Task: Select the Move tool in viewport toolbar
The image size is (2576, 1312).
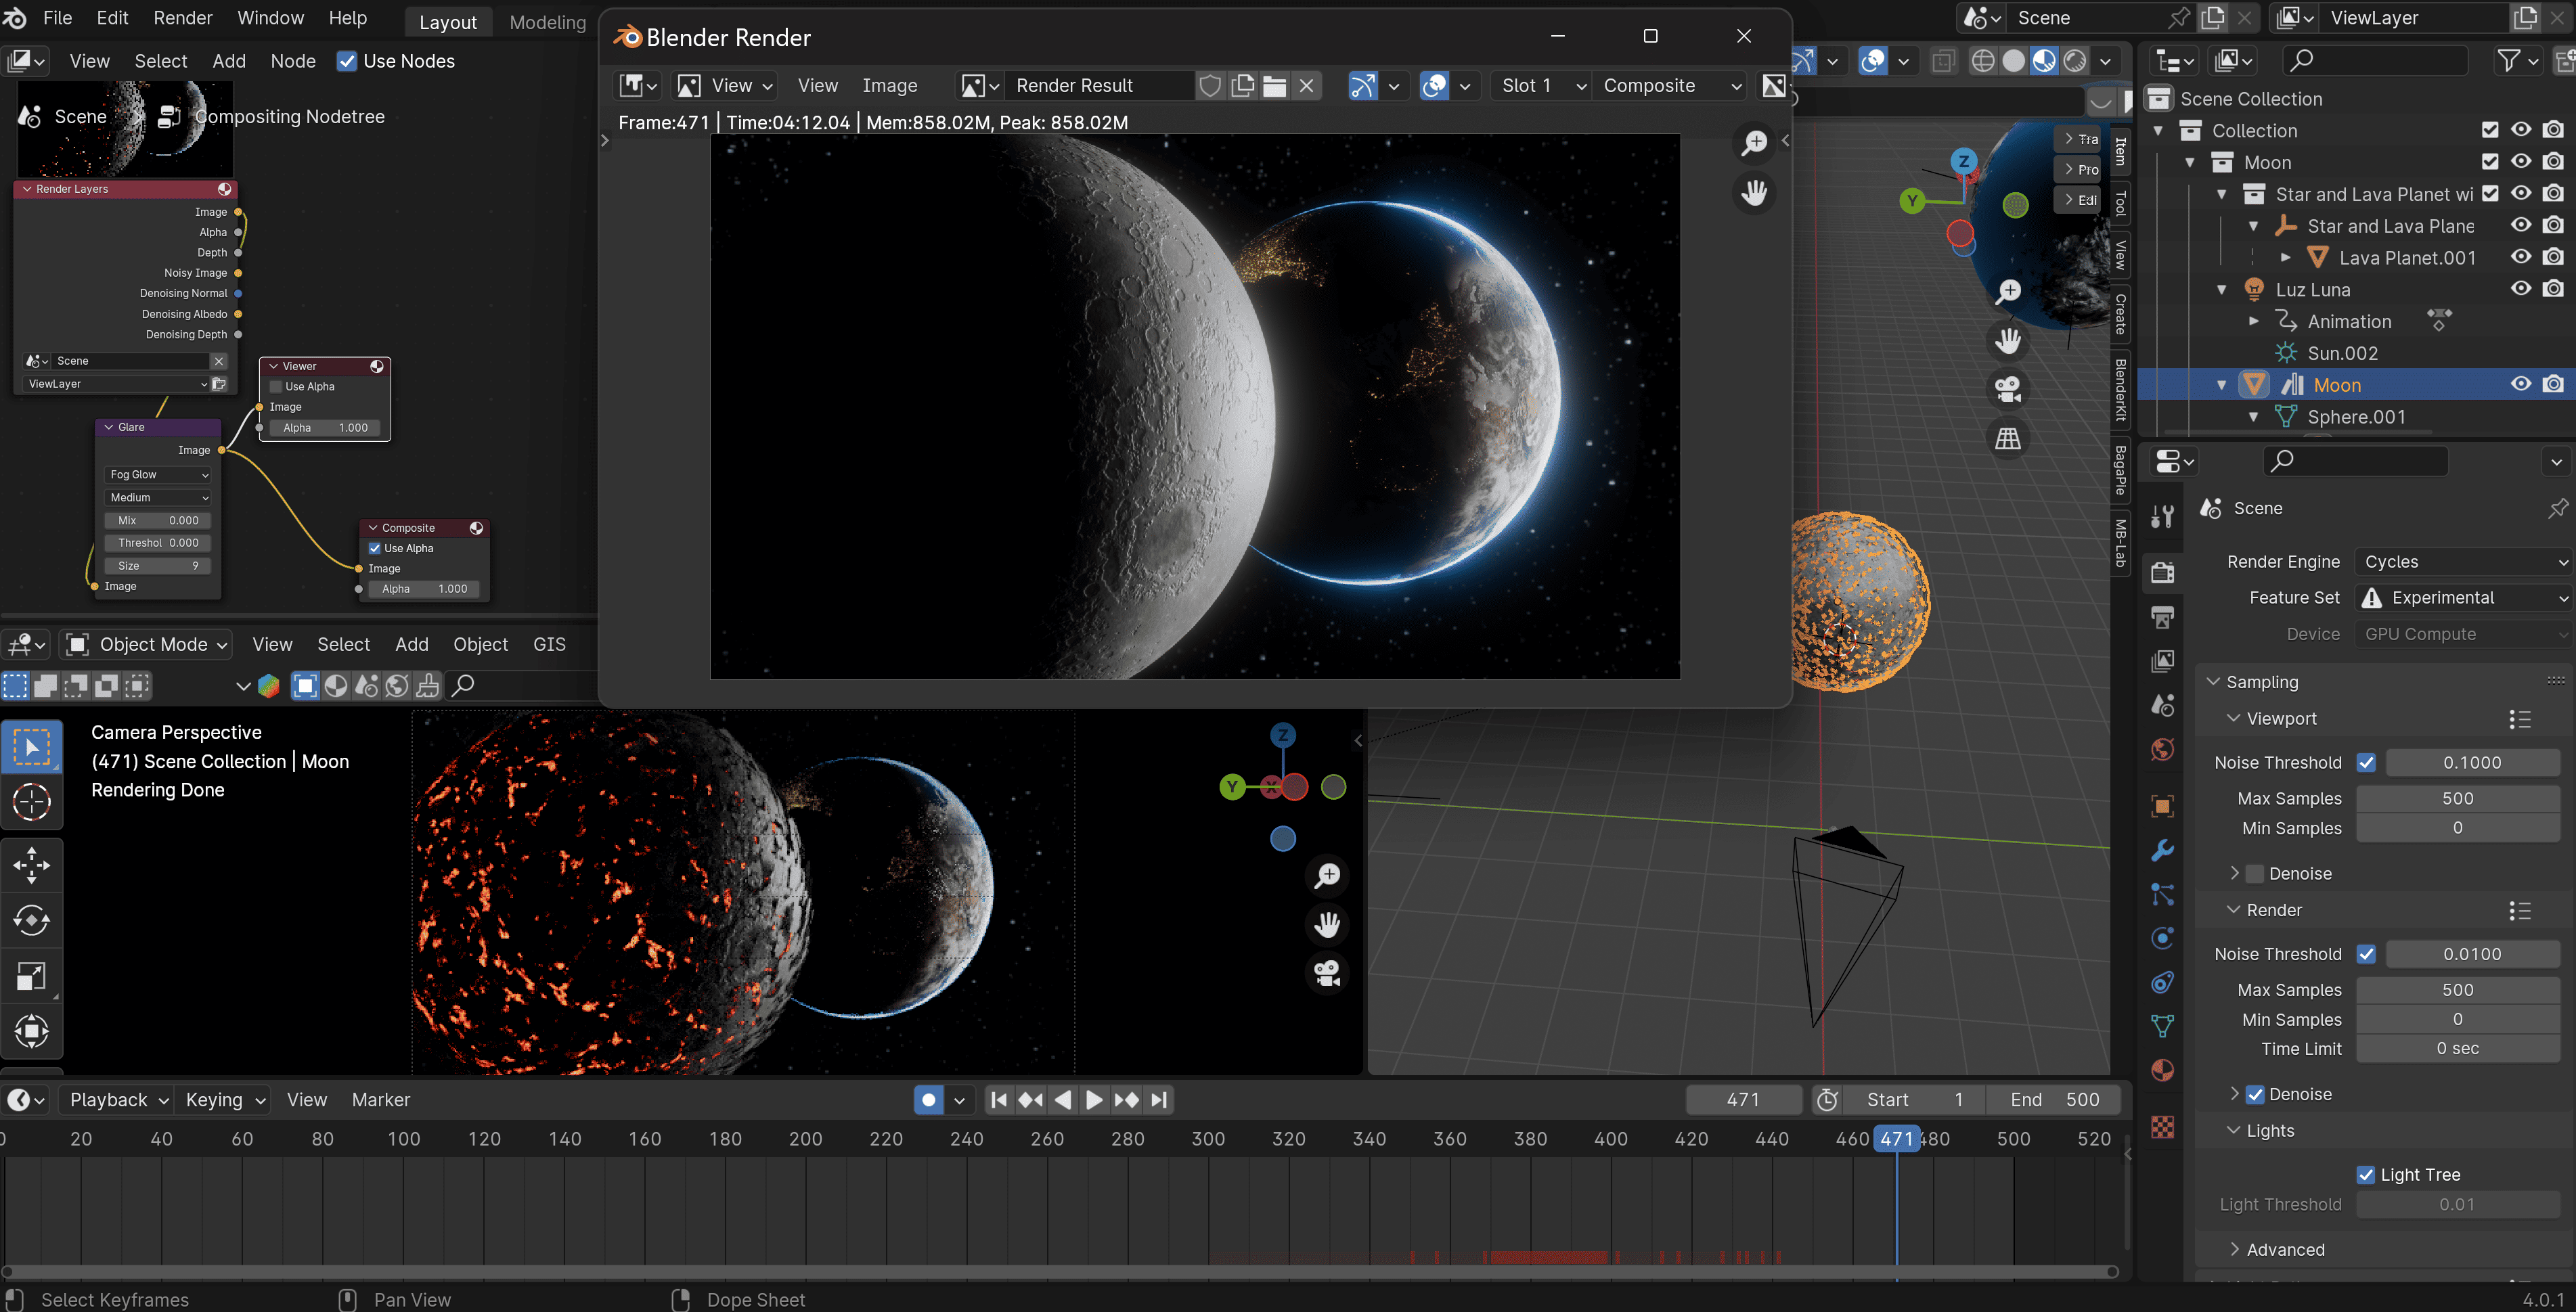Action: (31, 865)
